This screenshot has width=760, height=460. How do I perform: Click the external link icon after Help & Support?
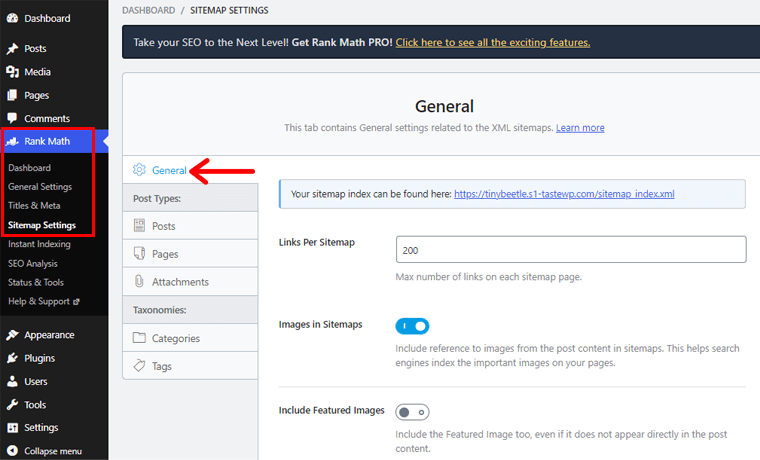click(76, 301)
